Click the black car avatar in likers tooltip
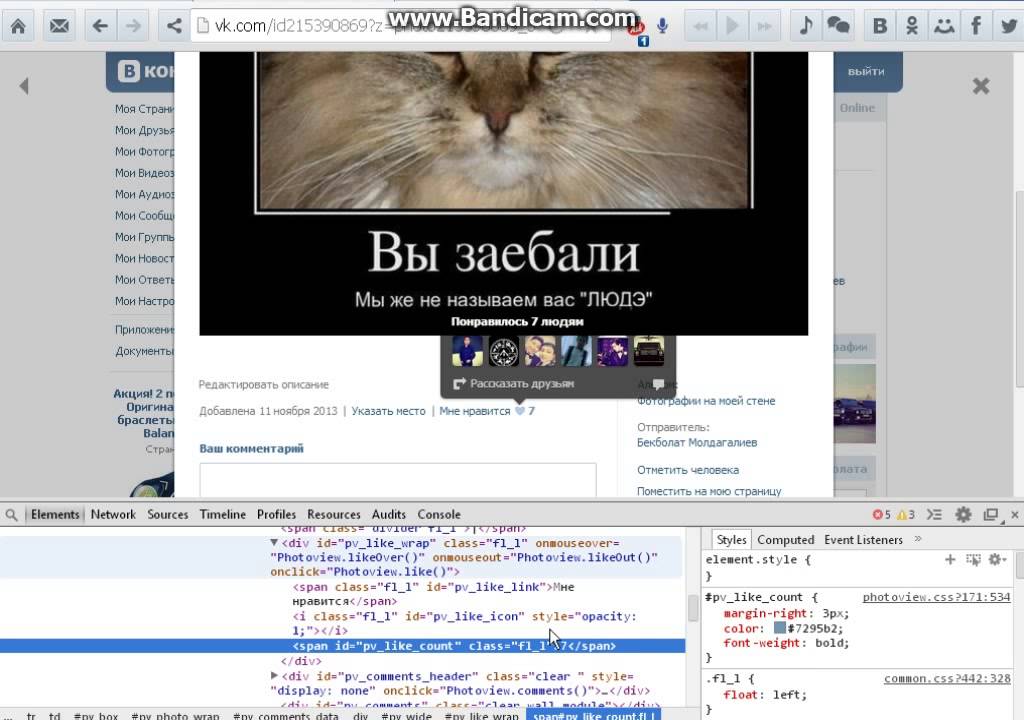The height and width of the screenshot is (720, 1024). point(648,352)
